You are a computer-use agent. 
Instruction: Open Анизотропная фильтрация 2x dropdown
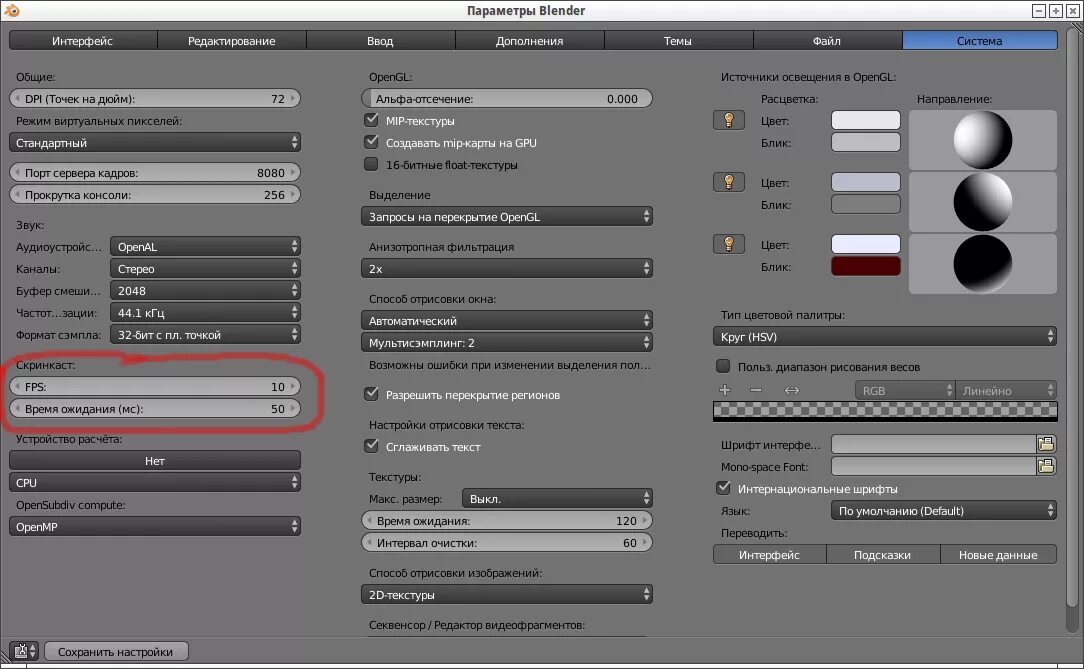pyautogui.click(x=507, y=269)
